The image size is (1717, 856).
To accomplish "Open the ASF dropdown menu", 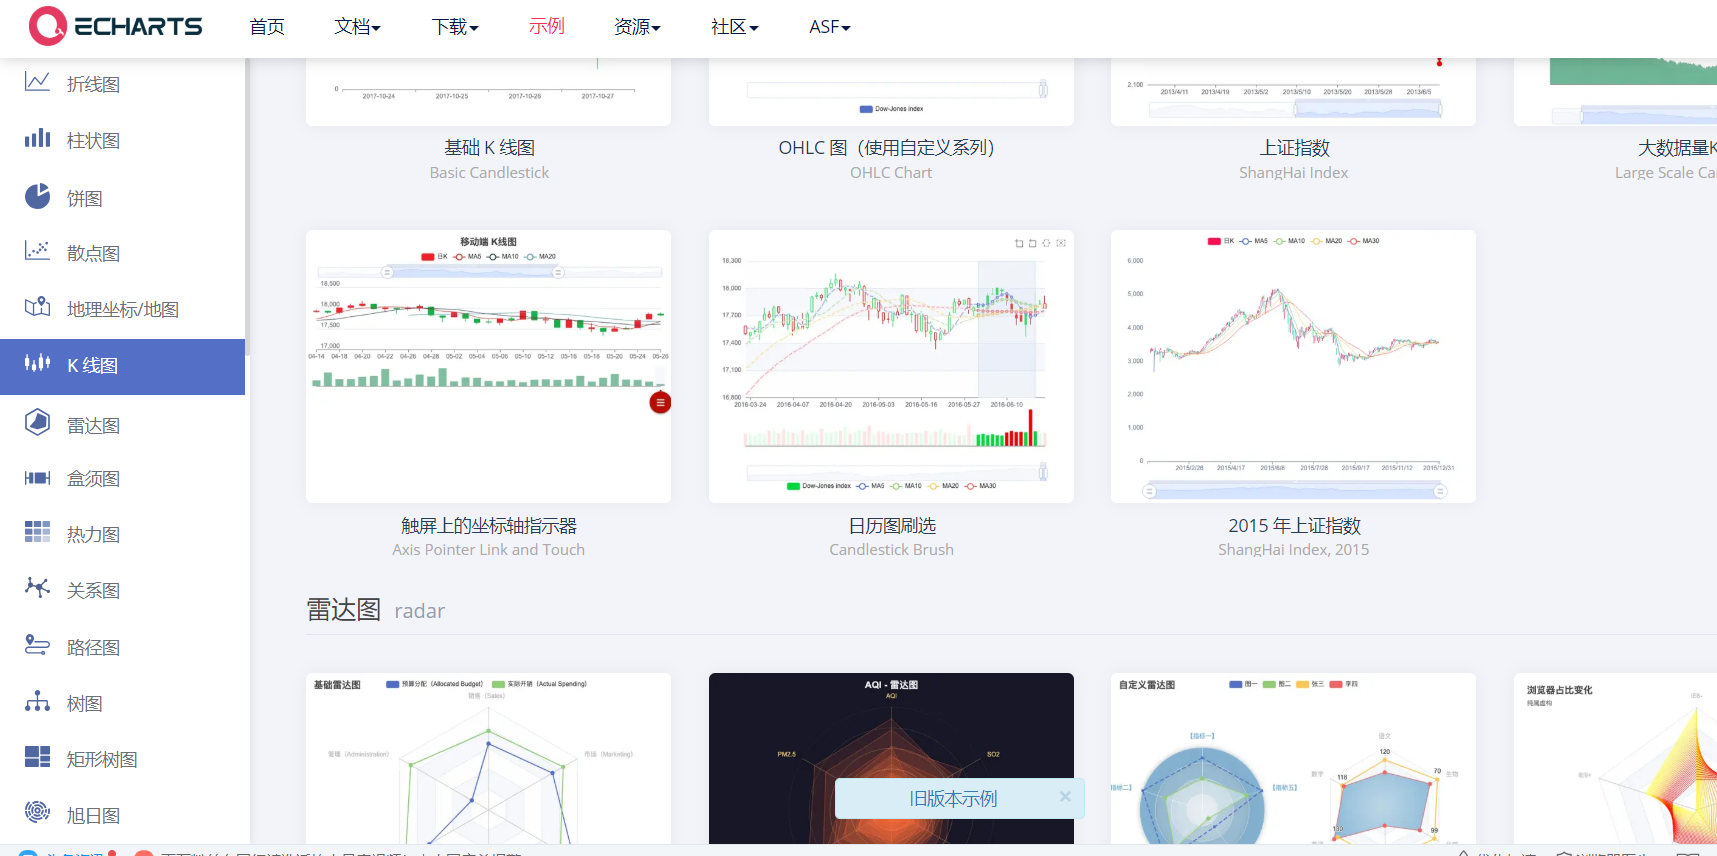I will [x=830, y=27].
